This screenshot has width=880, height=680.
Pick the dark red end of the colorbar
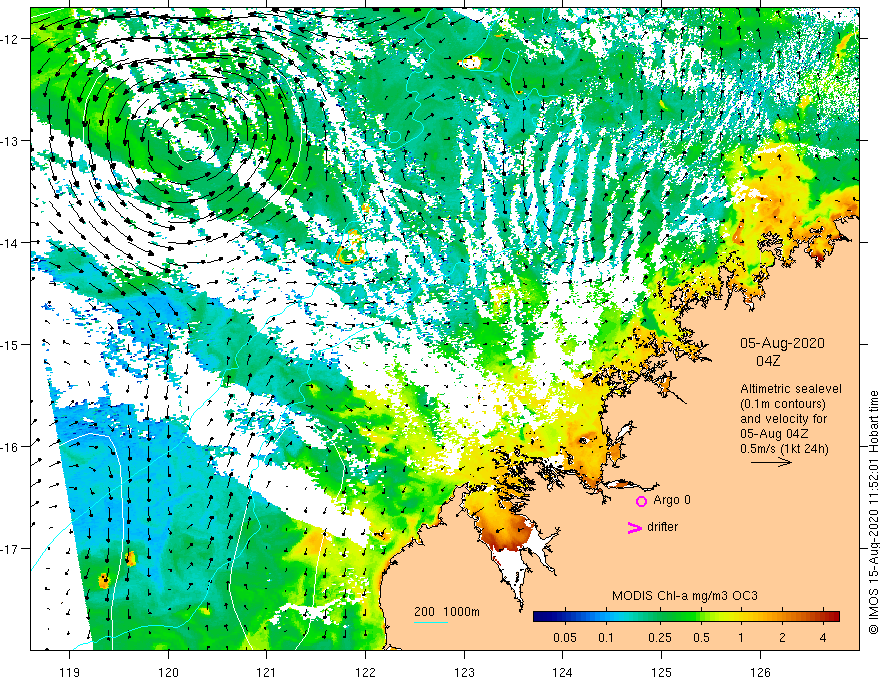[833, 617]
